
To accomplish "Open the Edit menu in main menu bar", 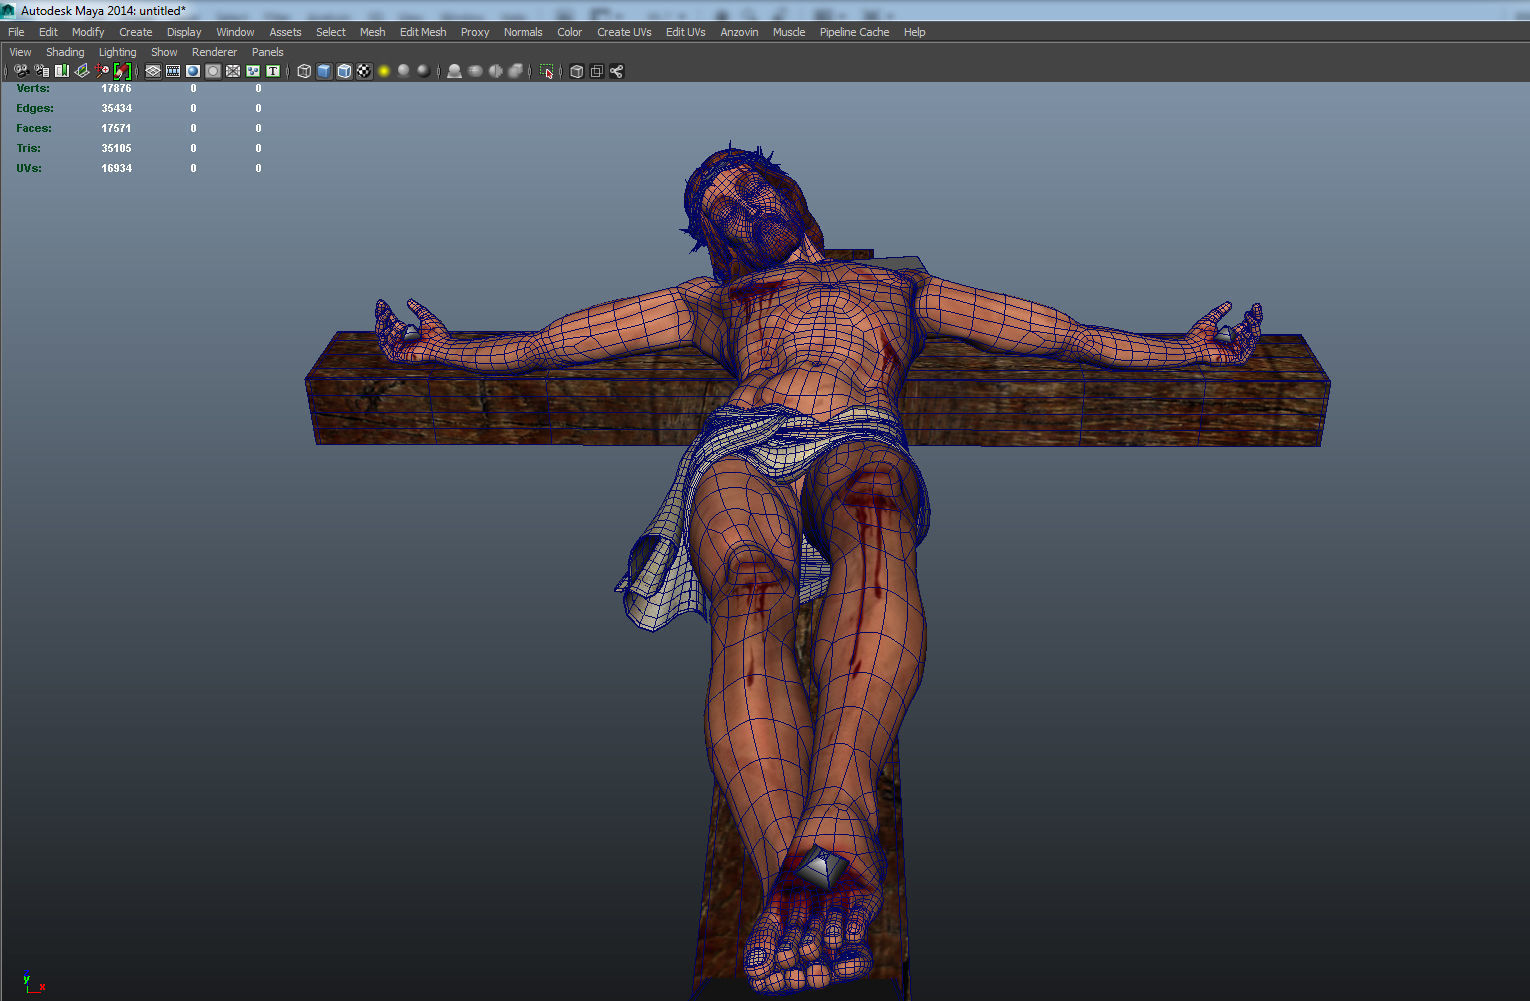I will click(x=48, y=32).
